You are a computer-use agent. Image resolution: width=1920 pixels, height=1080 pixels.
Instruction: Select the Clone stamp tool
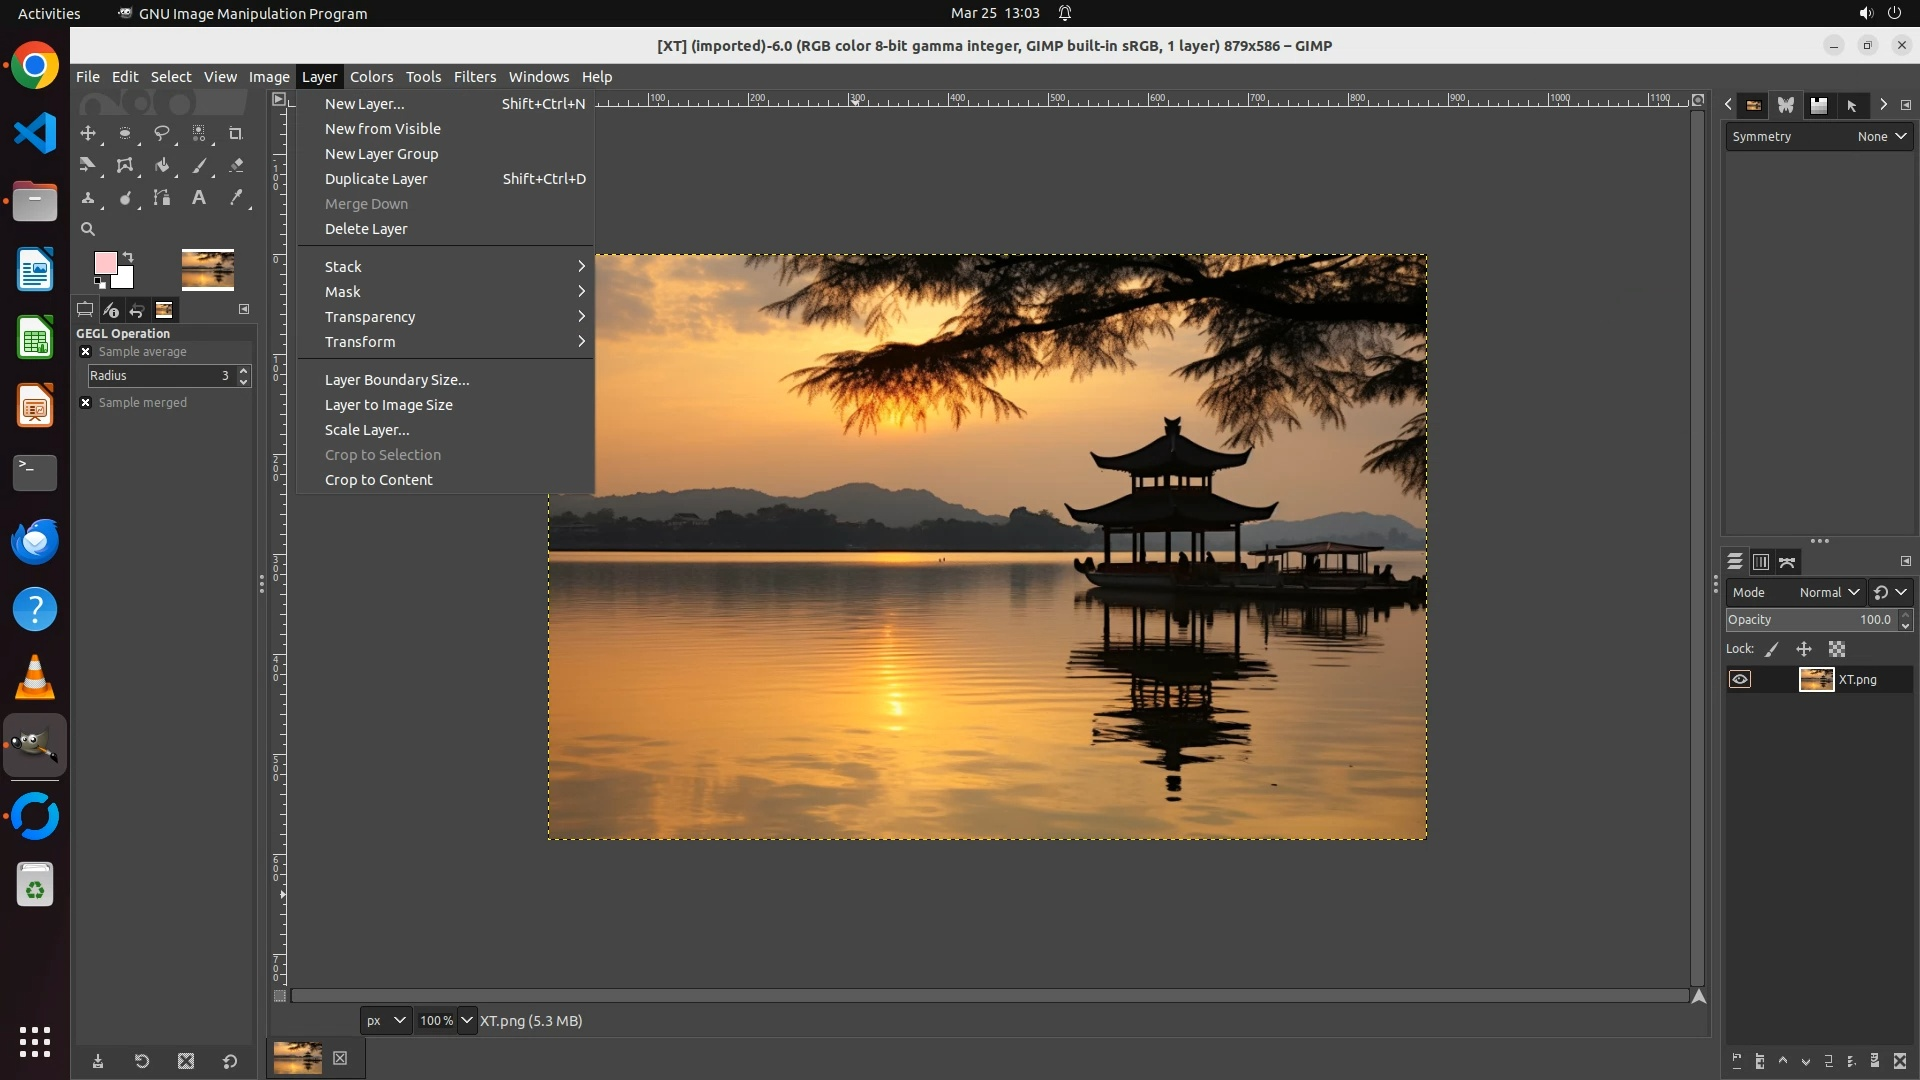(x=88, y=198)
